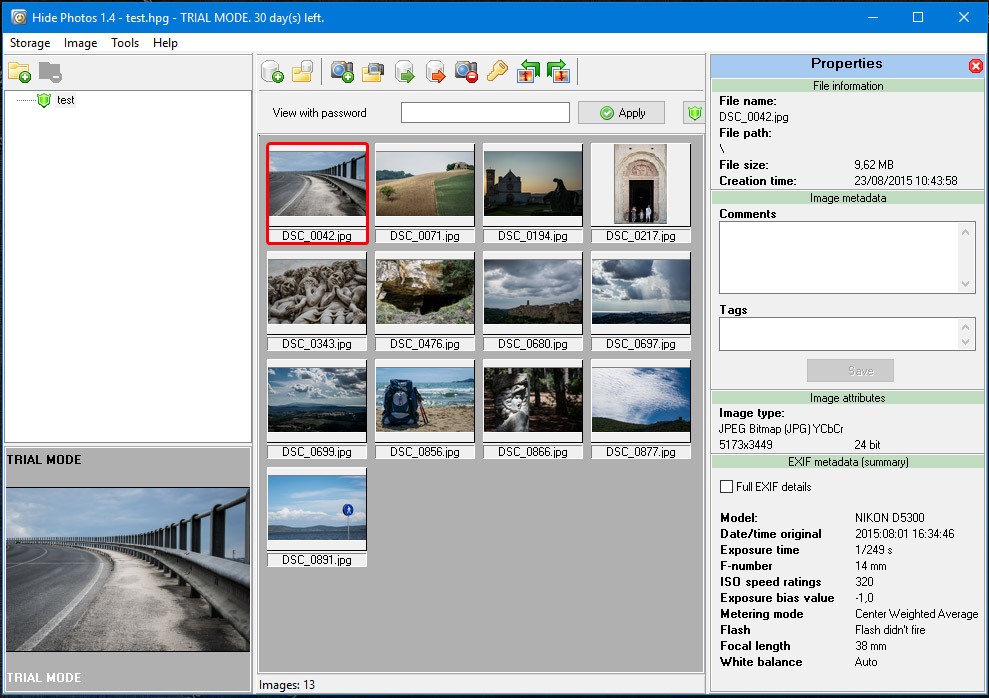Select the test storage tree item
Image resolution: width=989 pixels, height=698 pixels.
[x=65, y=100]
